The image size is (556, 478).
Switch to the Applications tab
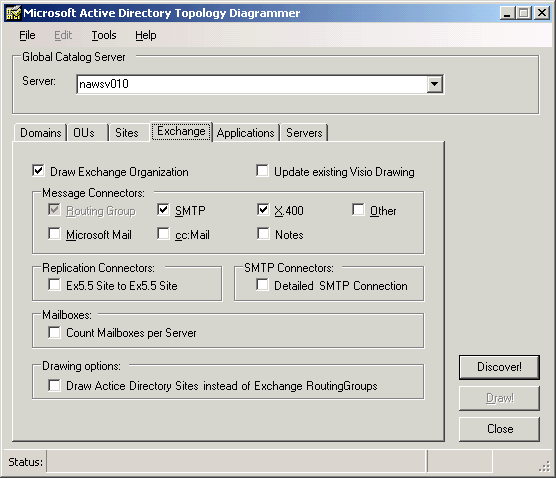click(x=245, y=133)
